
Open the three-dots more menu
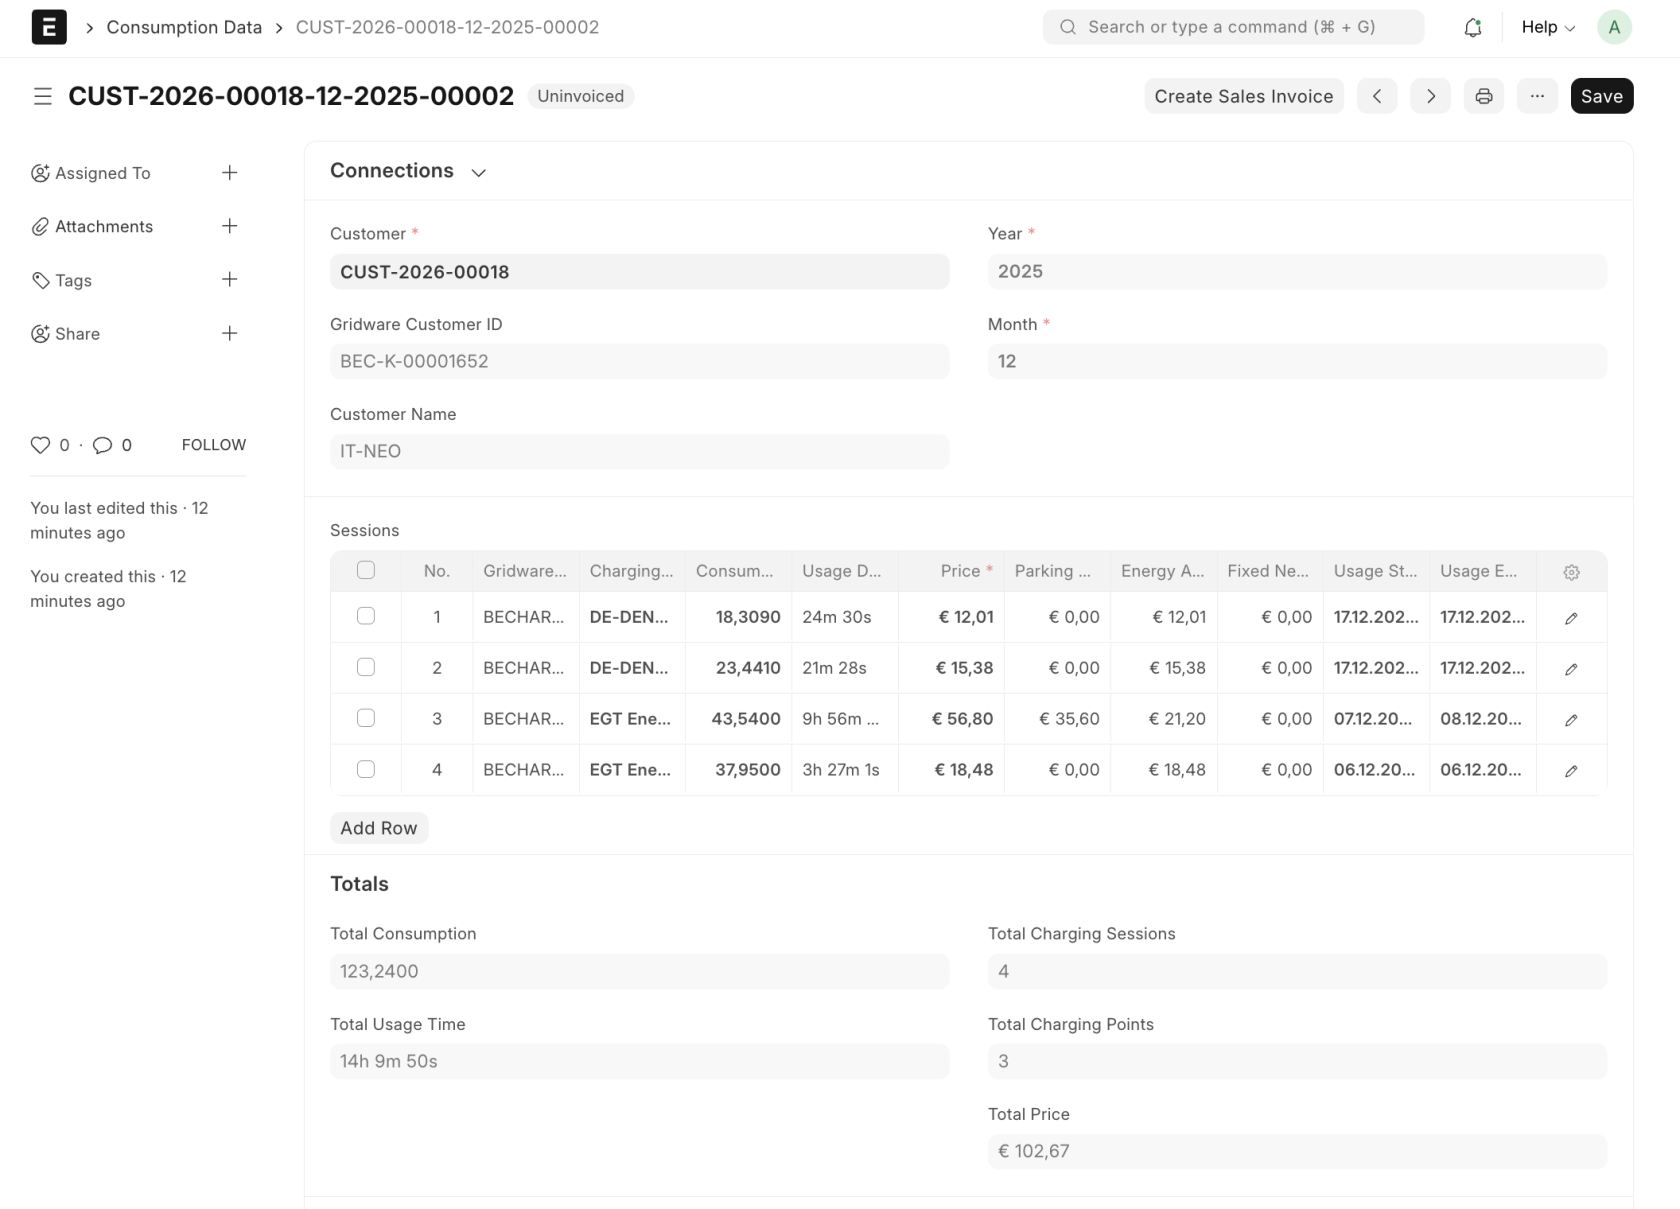tap(1537, 96)
